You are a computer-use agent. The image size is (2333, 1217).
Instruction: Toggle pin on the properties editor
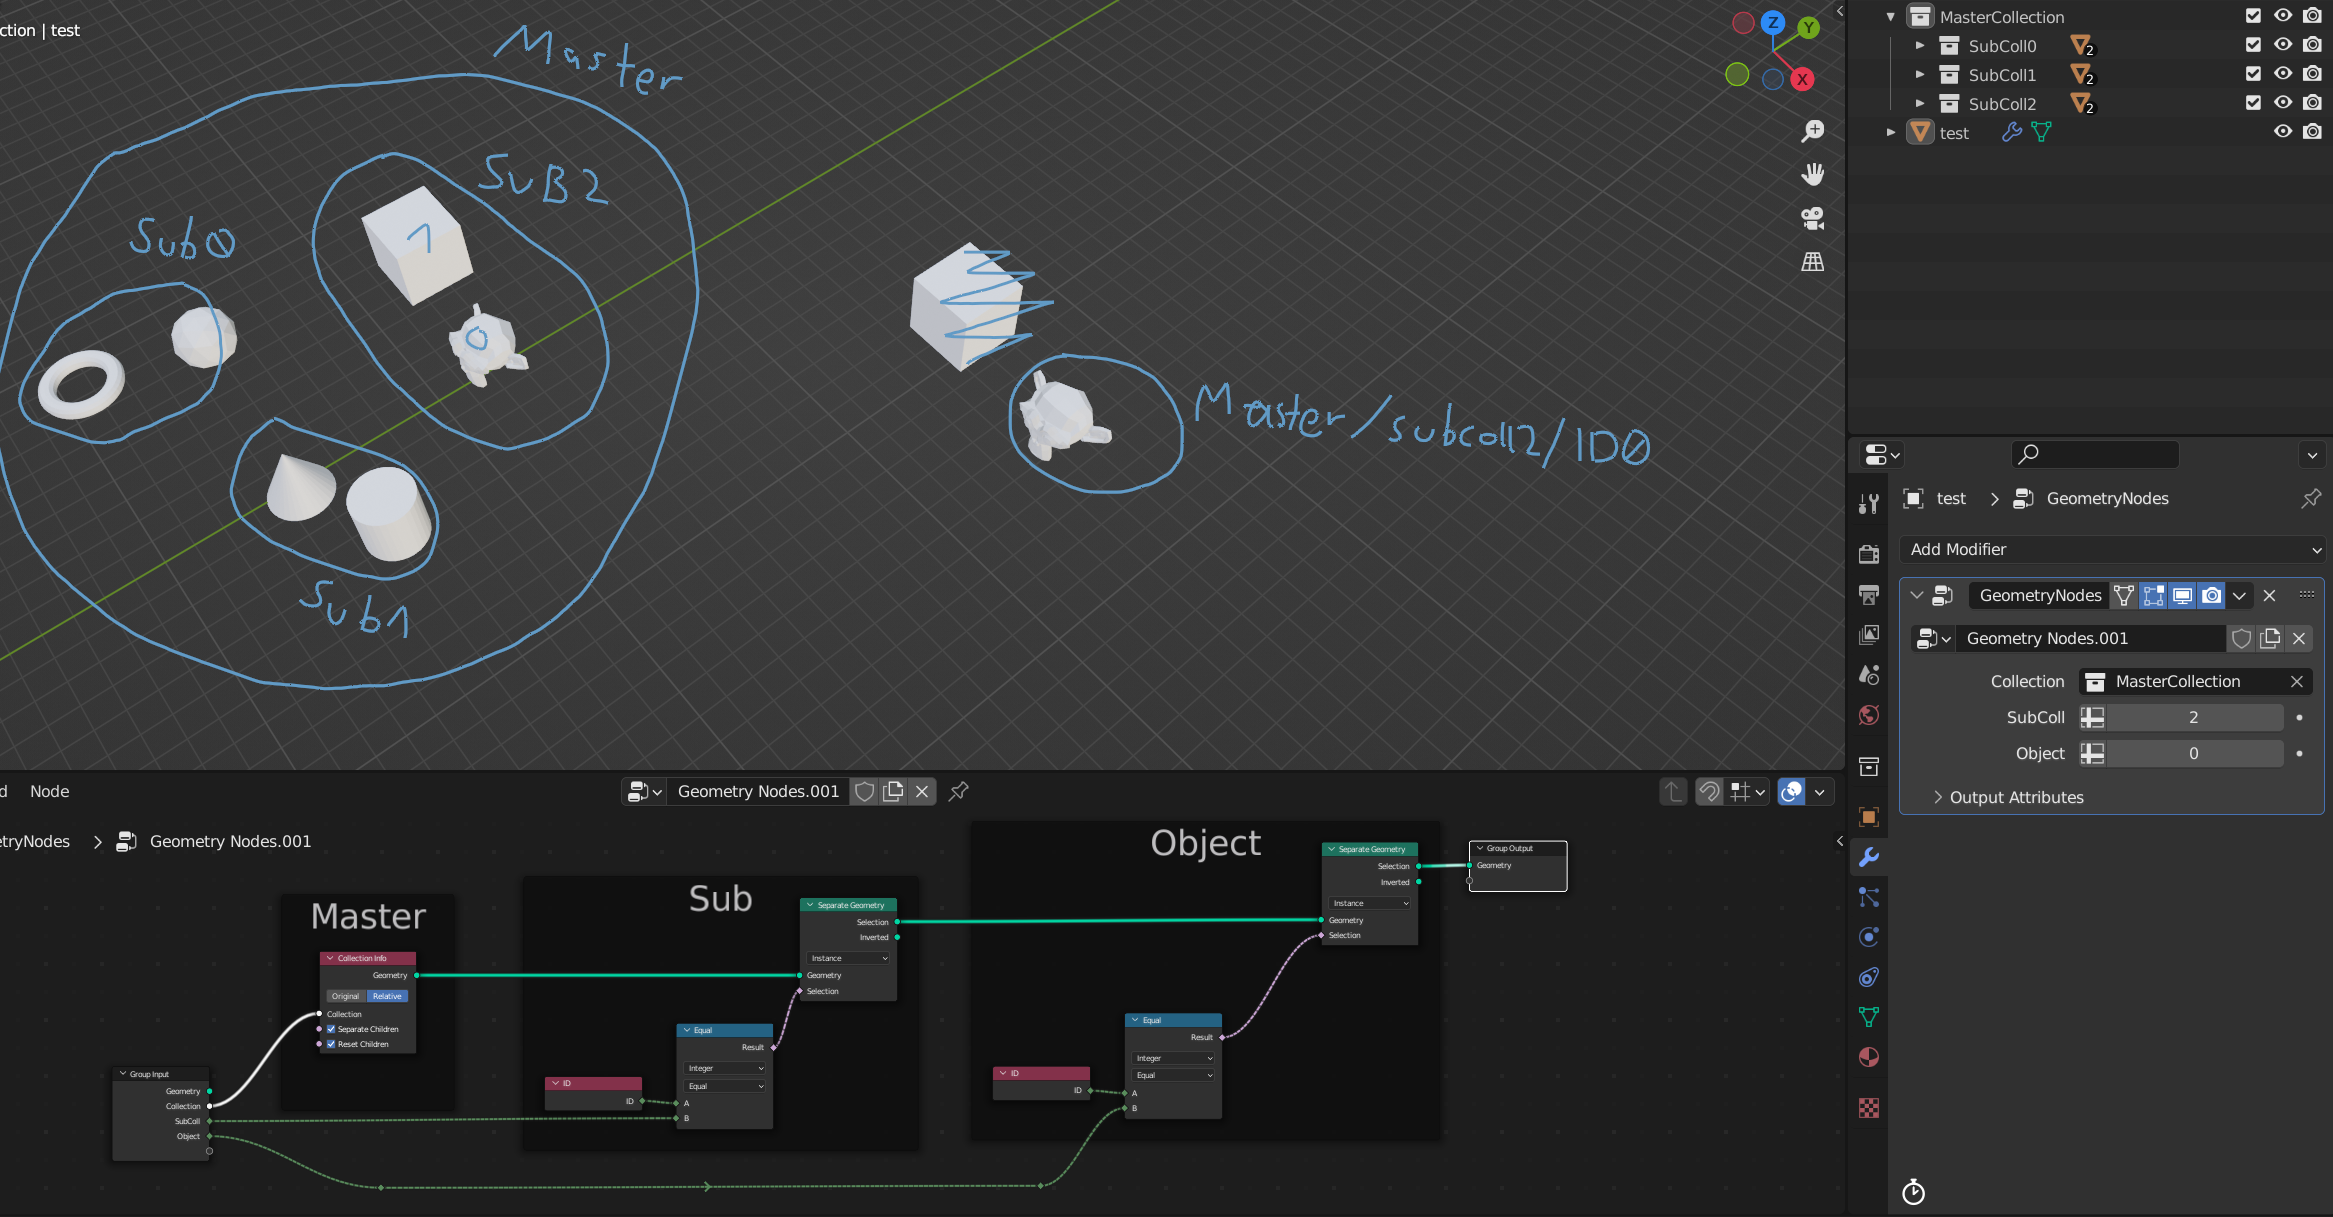(2310, 498)
